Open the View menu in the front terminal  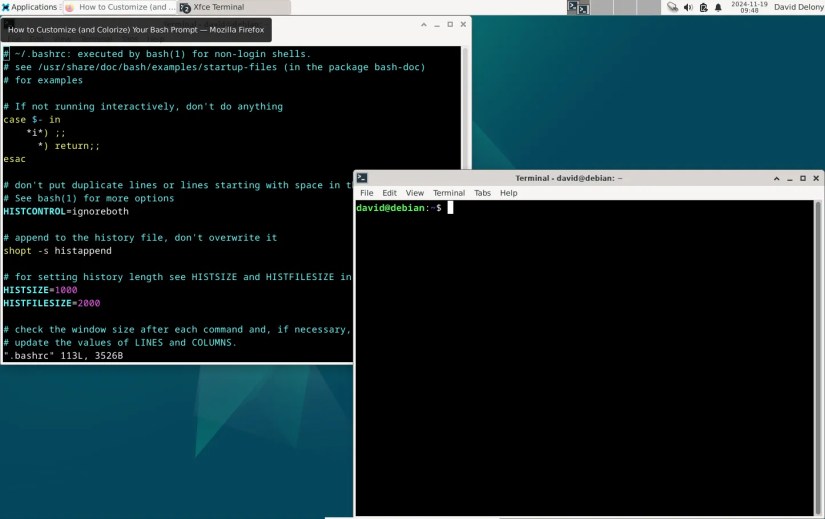coord(415,193)
